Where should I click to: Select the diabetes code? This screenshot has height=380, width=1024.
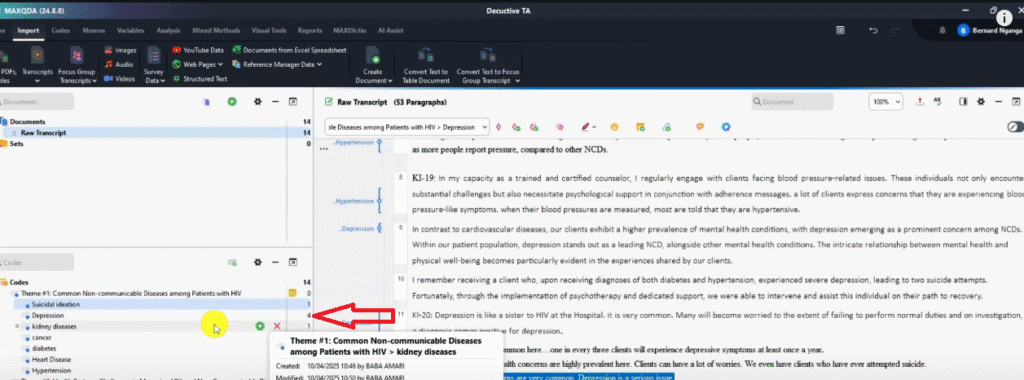click(44, 349)
